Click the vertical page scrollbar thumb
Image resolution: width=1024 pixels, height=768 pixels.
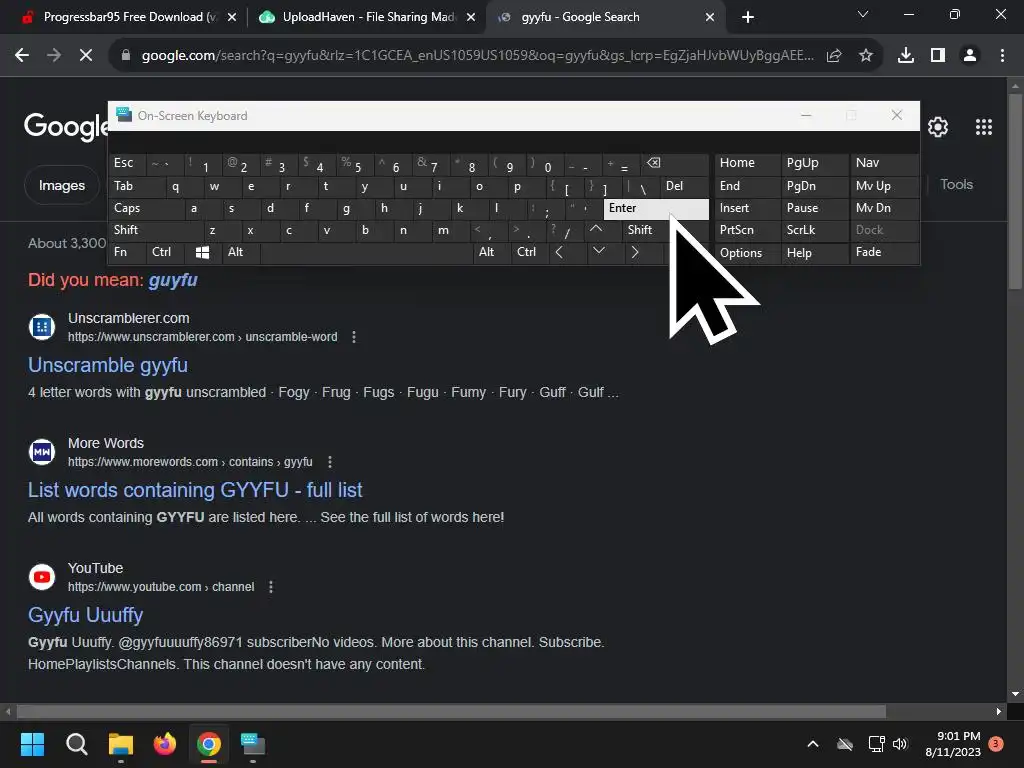(1015, 191)
